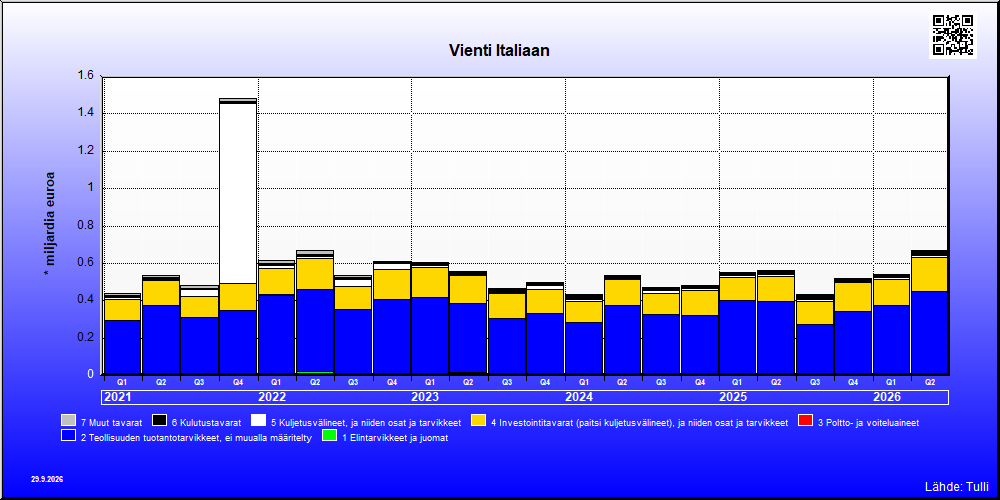The image size is (1000, 500).
Task: Click the white '5 Kuljetusvälineet' legend swatch
Action: pyautogui.click(x=258, y=421)
